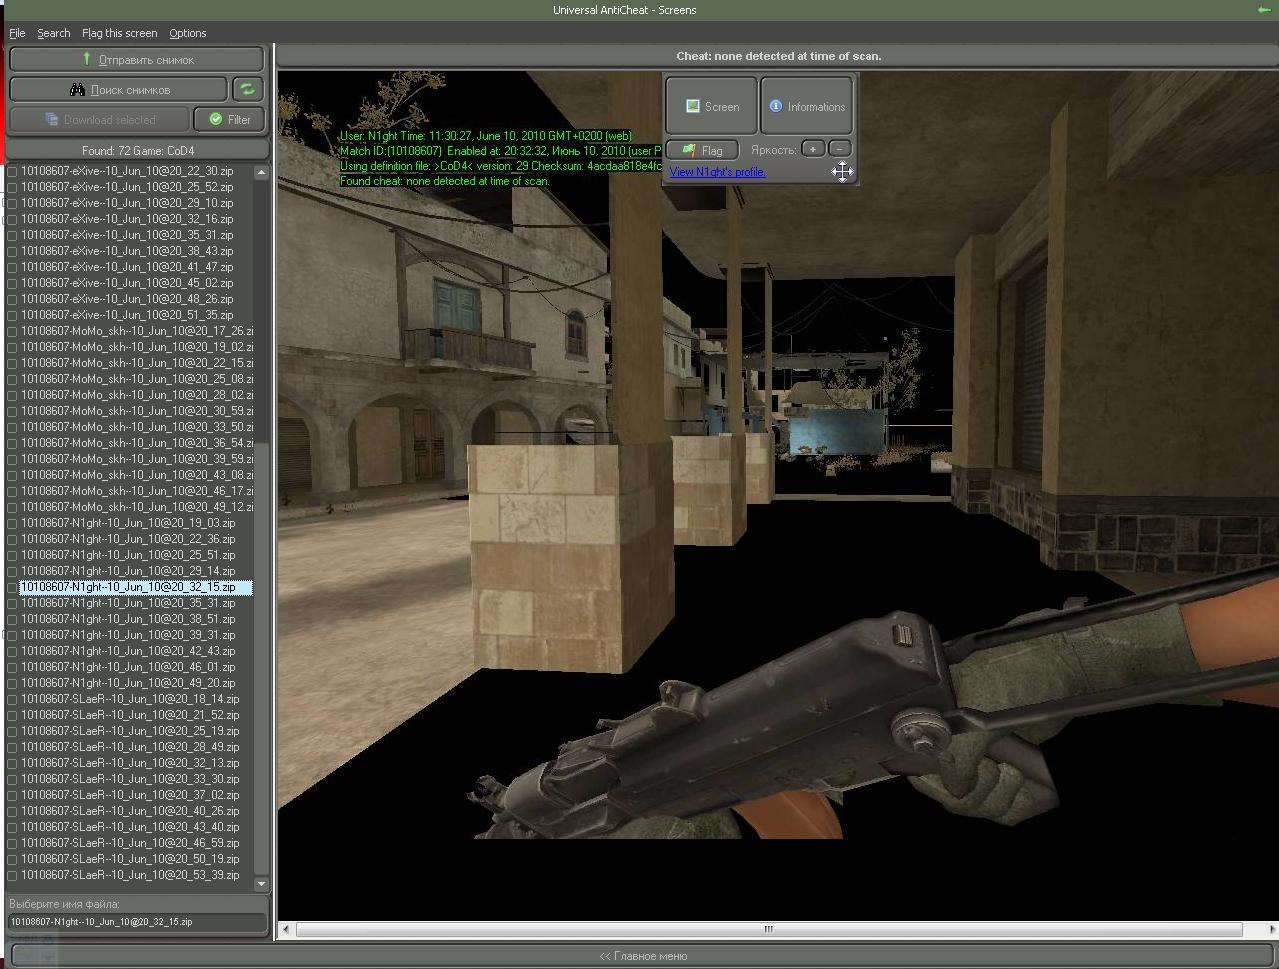The width and height of the screenshot is (1279, 969).
Task: Check box for SLaeR 20_53_39.zip
Action: [13, 875]
